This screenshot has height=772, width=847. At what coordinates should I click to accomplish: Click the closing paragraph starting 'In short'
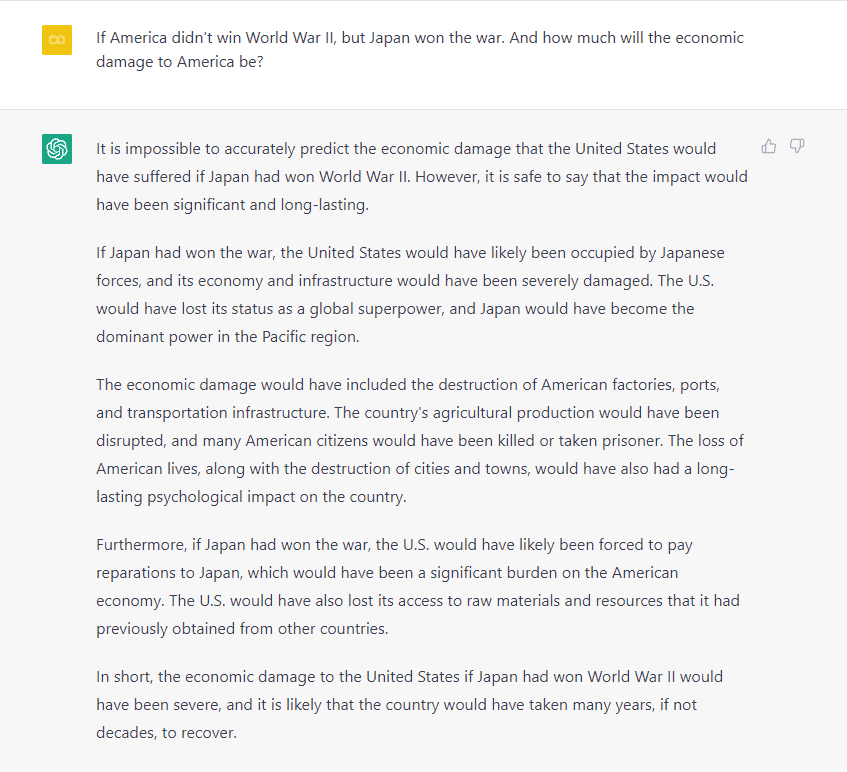pyautogui.click(x=409, y=704)
